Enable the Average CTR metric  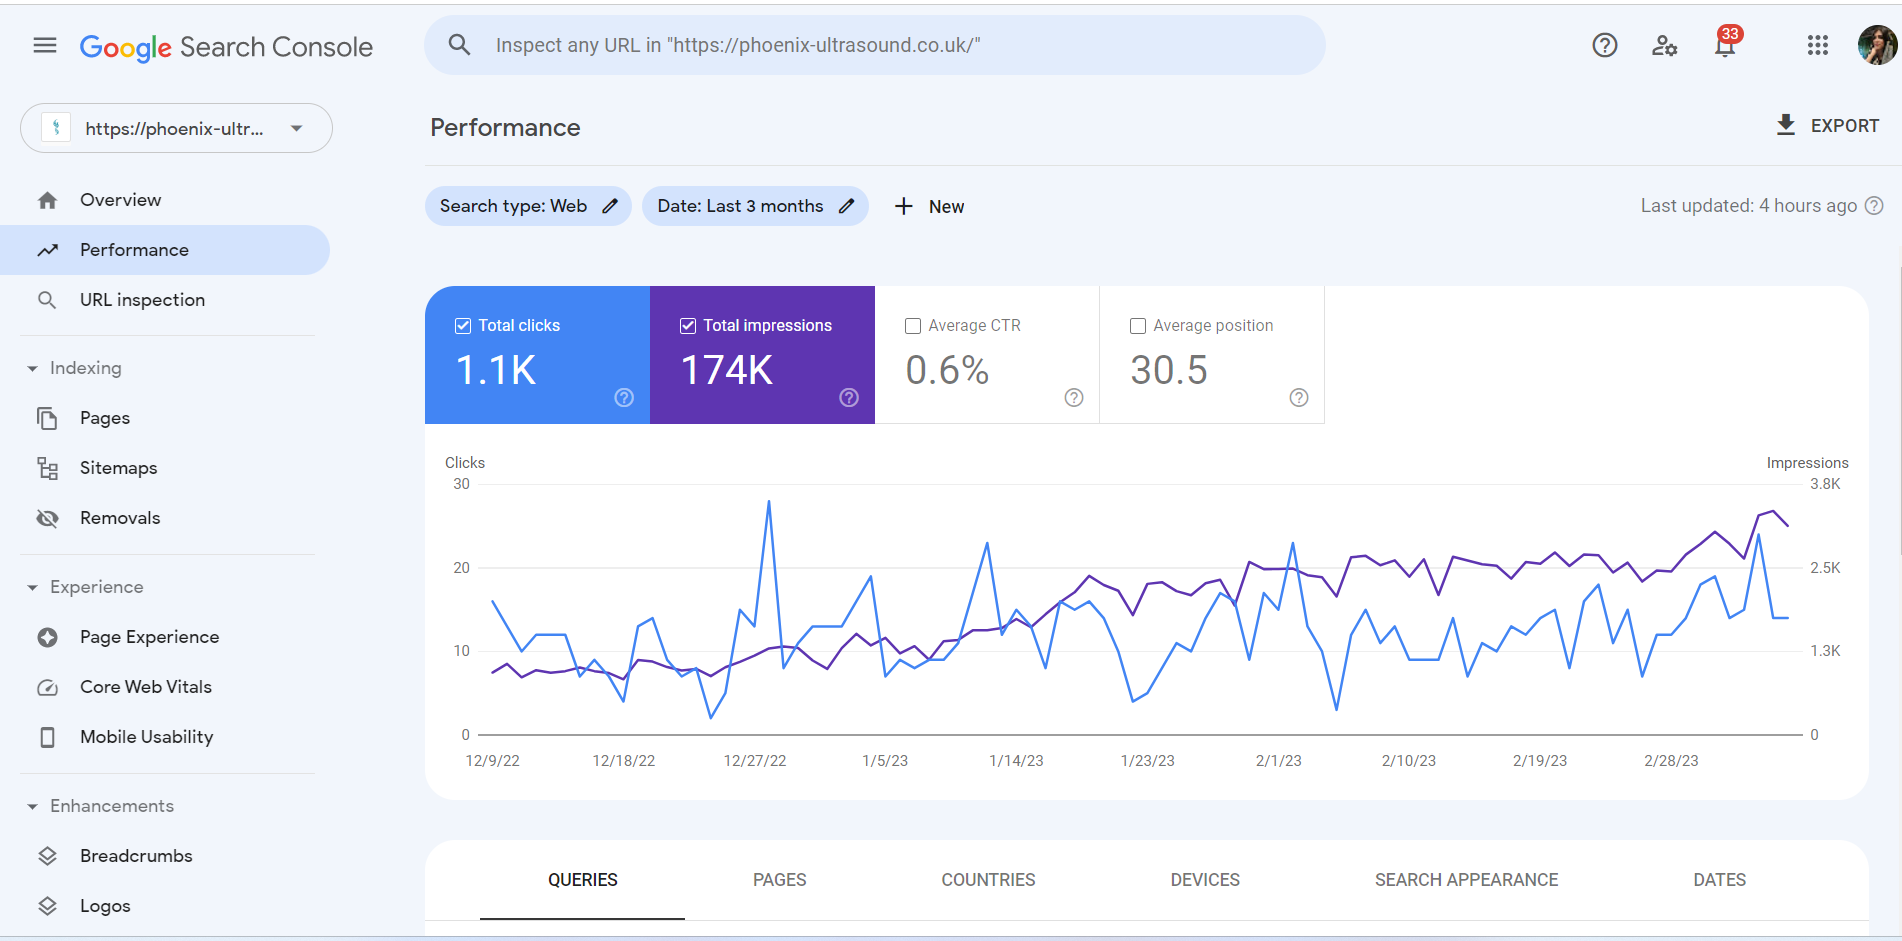[x=912, y=325]
